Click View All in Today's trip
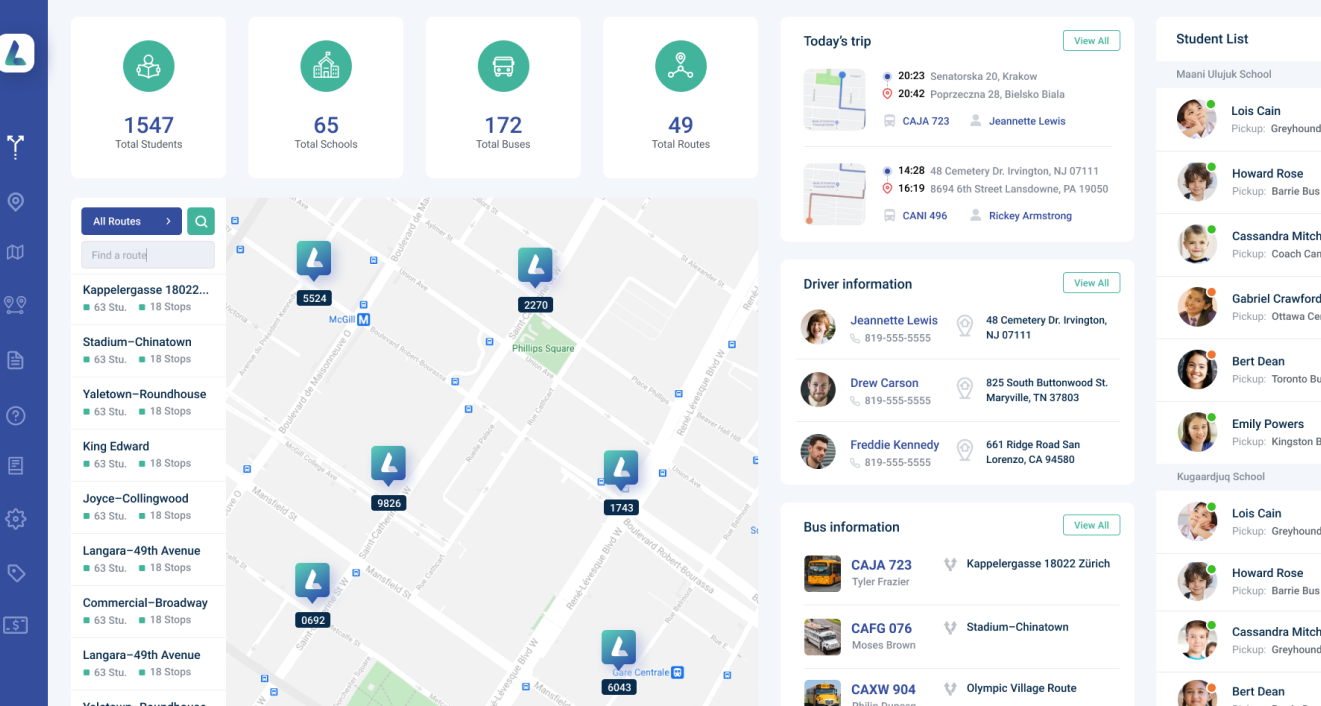1321x706 pixels. 1091,41
